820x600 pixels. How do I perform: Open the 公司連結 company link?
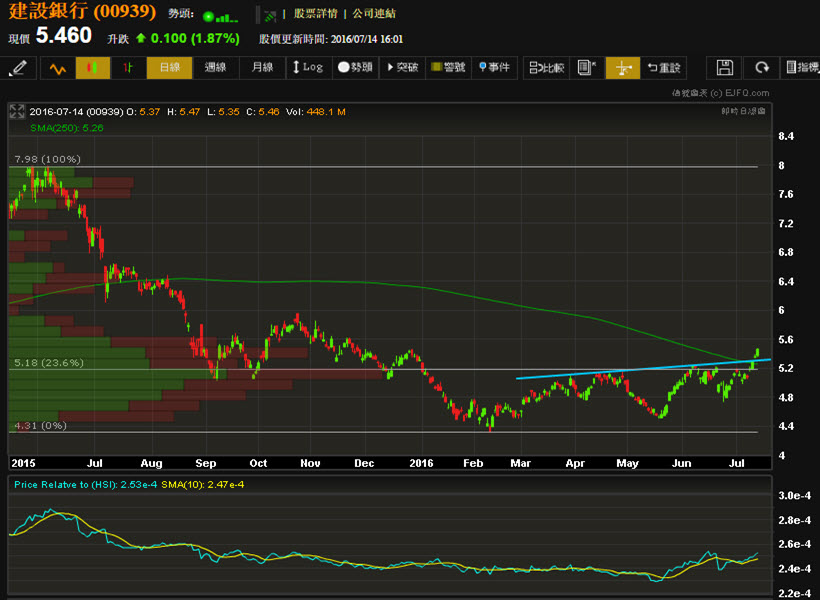click(374, 14)
